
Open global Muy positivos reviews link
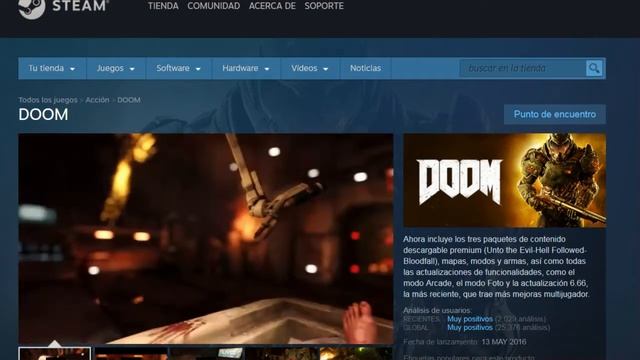point(470,327)
